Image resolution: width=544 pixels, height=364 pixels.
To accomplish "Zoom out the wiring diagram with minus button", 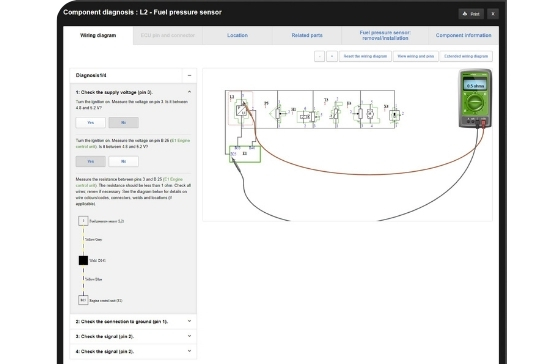I will [320, 56].
